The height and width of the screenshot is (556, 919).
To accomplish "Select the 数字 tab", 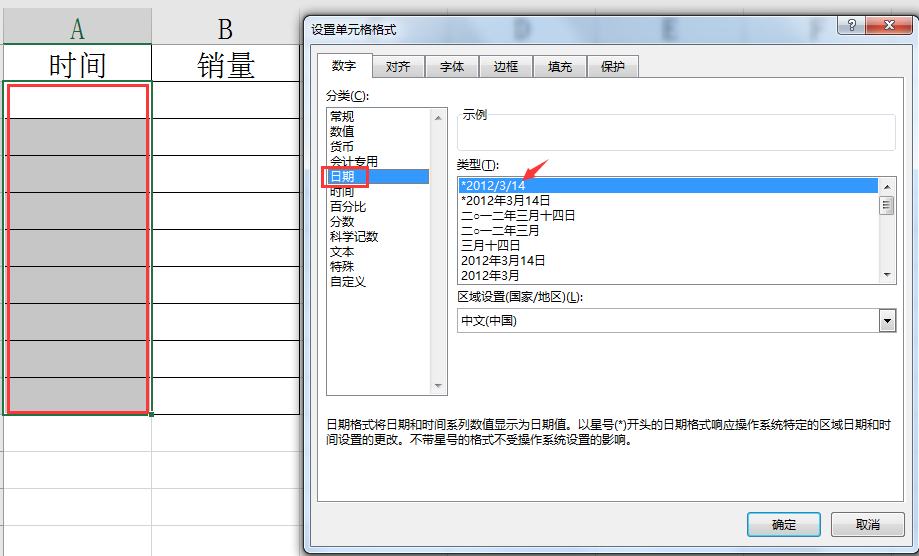I will (344, 66).
